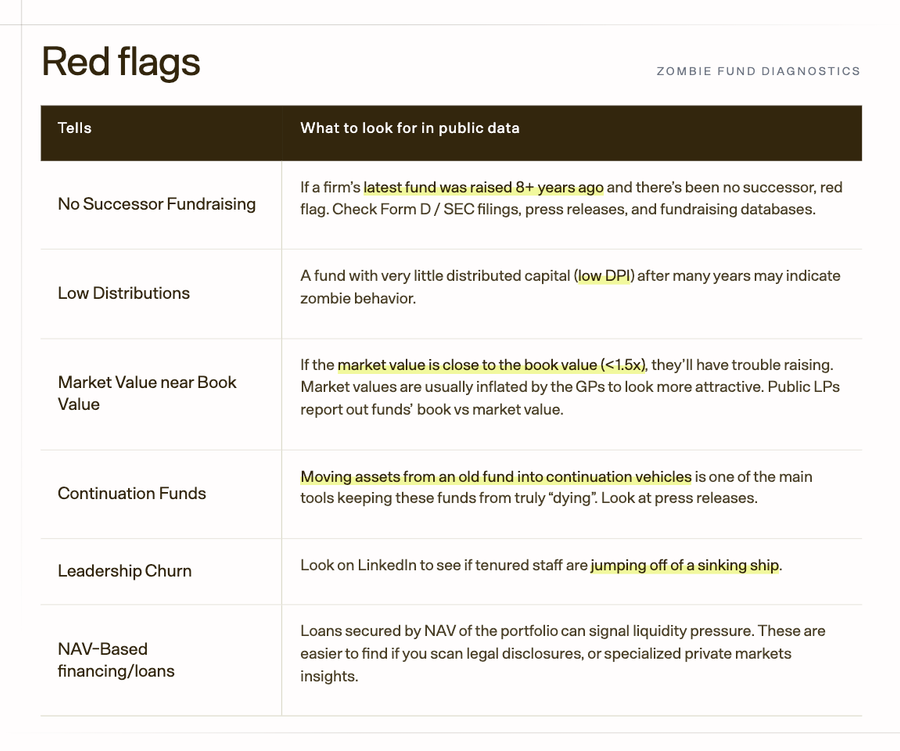Click "Market values are usually inflated" sentence
The image size is (900, 751).
(x=532, y=386)
